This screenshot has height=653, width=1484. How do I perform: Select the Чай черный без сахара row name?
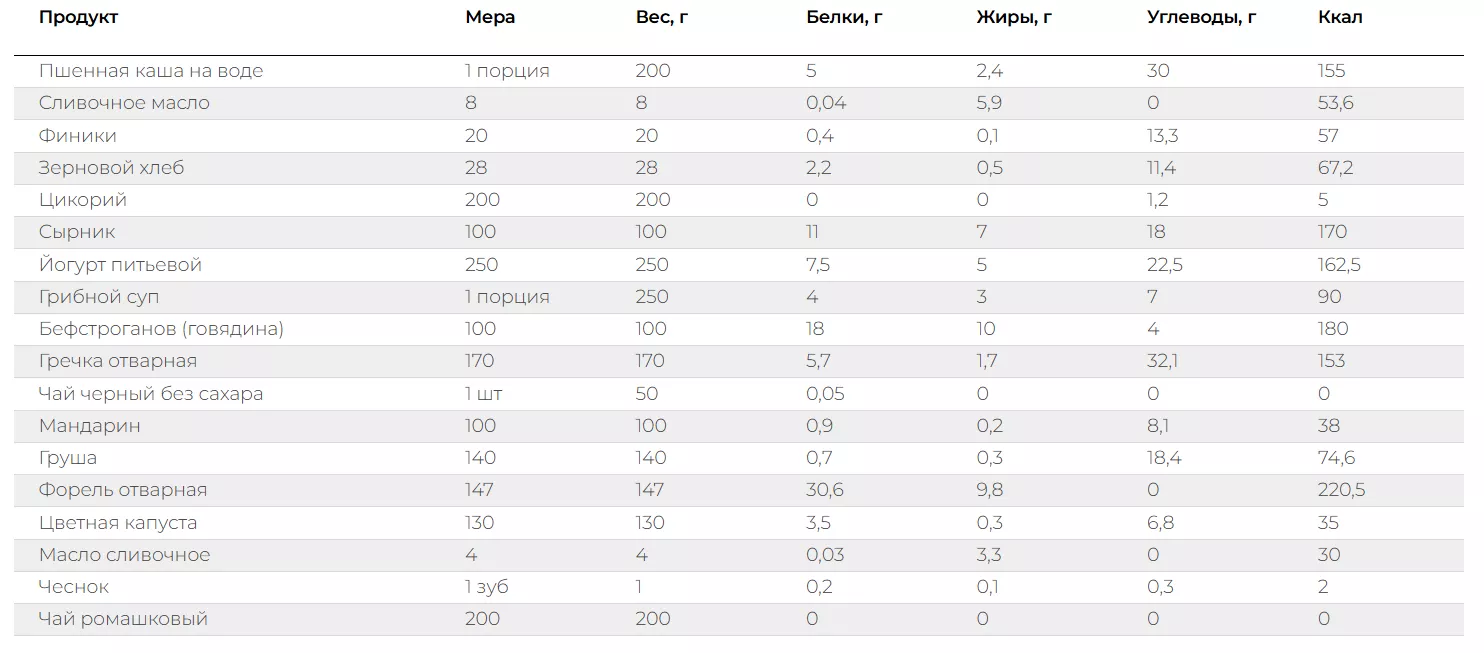(151, 394)
